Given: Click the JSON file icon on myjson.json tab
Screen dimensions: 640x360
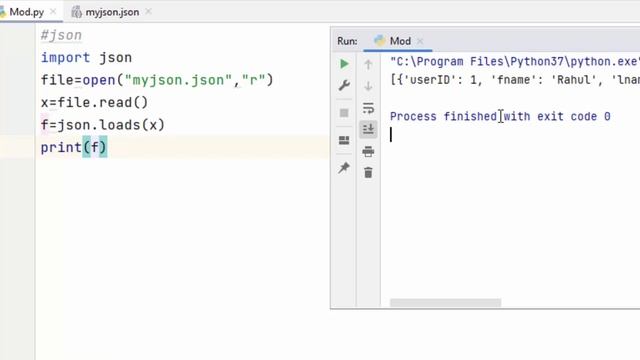Looking at the screenshot, I should click(76, 12).
